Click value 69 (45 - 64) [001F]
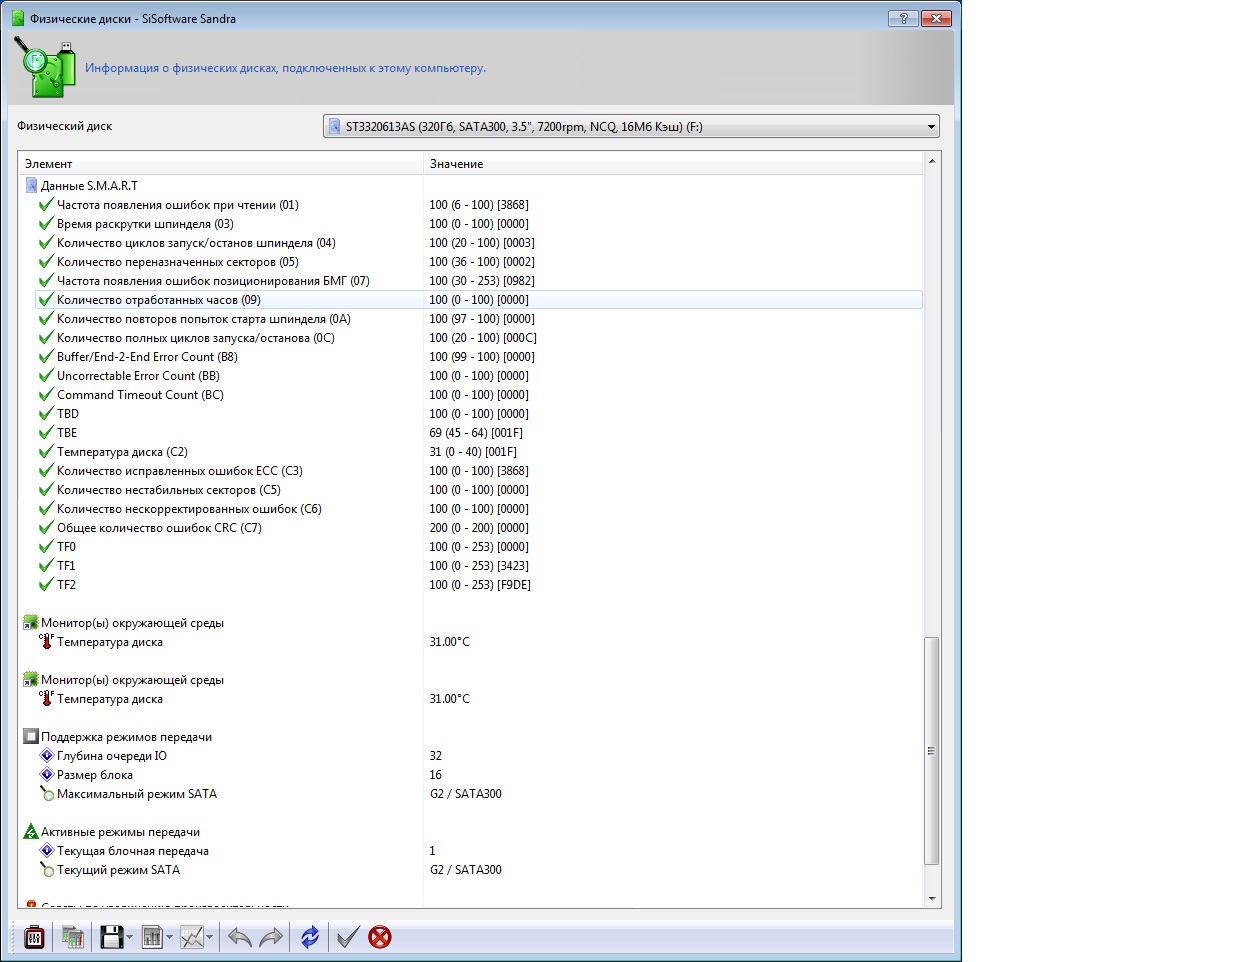Viewport: 1236px width, 962px height. (476, 433)
